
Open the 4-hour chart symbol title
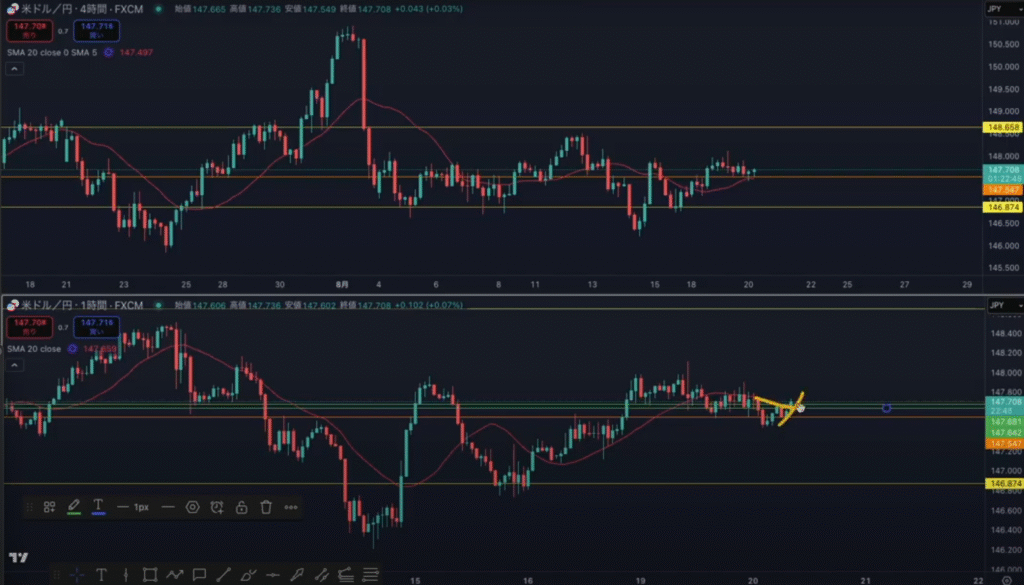pos(82,9)
